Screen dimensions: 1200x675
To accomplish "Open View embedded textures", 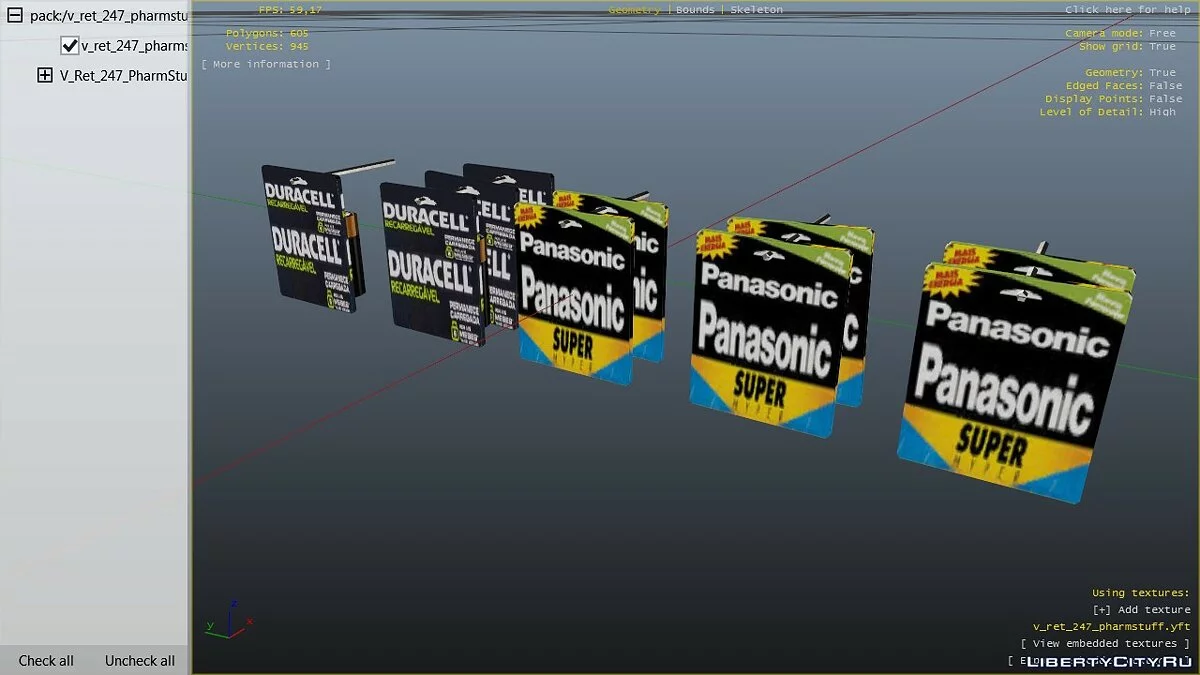I will tap(1105, 643).
